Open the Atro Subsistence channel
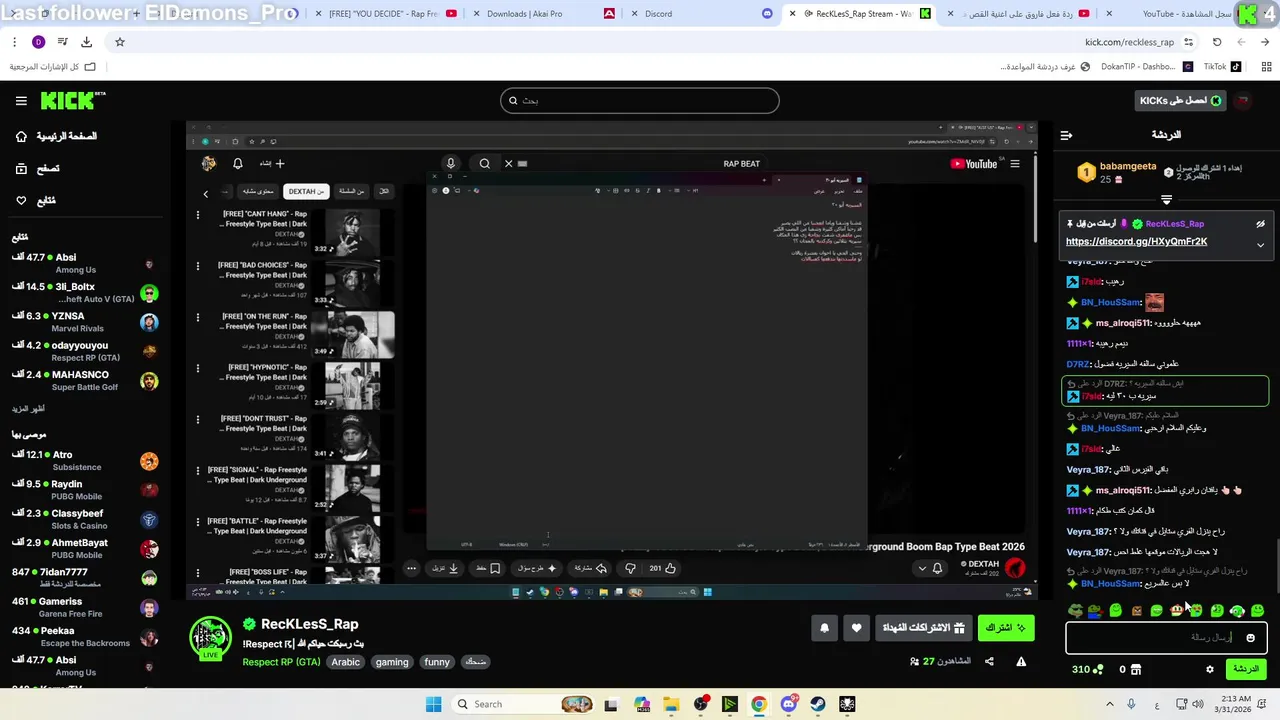This screenshot has width=1280, height=720. coord(85,461)
